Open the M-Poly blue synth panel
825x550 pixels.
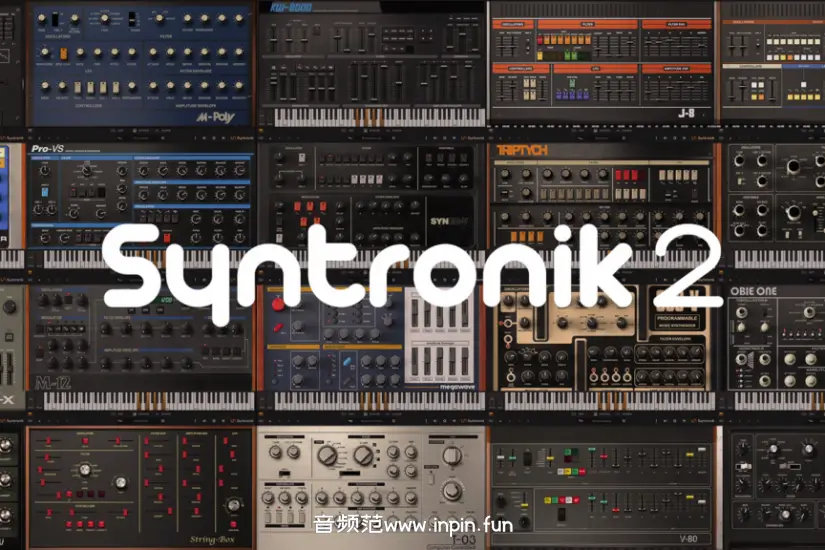(142, 63)
